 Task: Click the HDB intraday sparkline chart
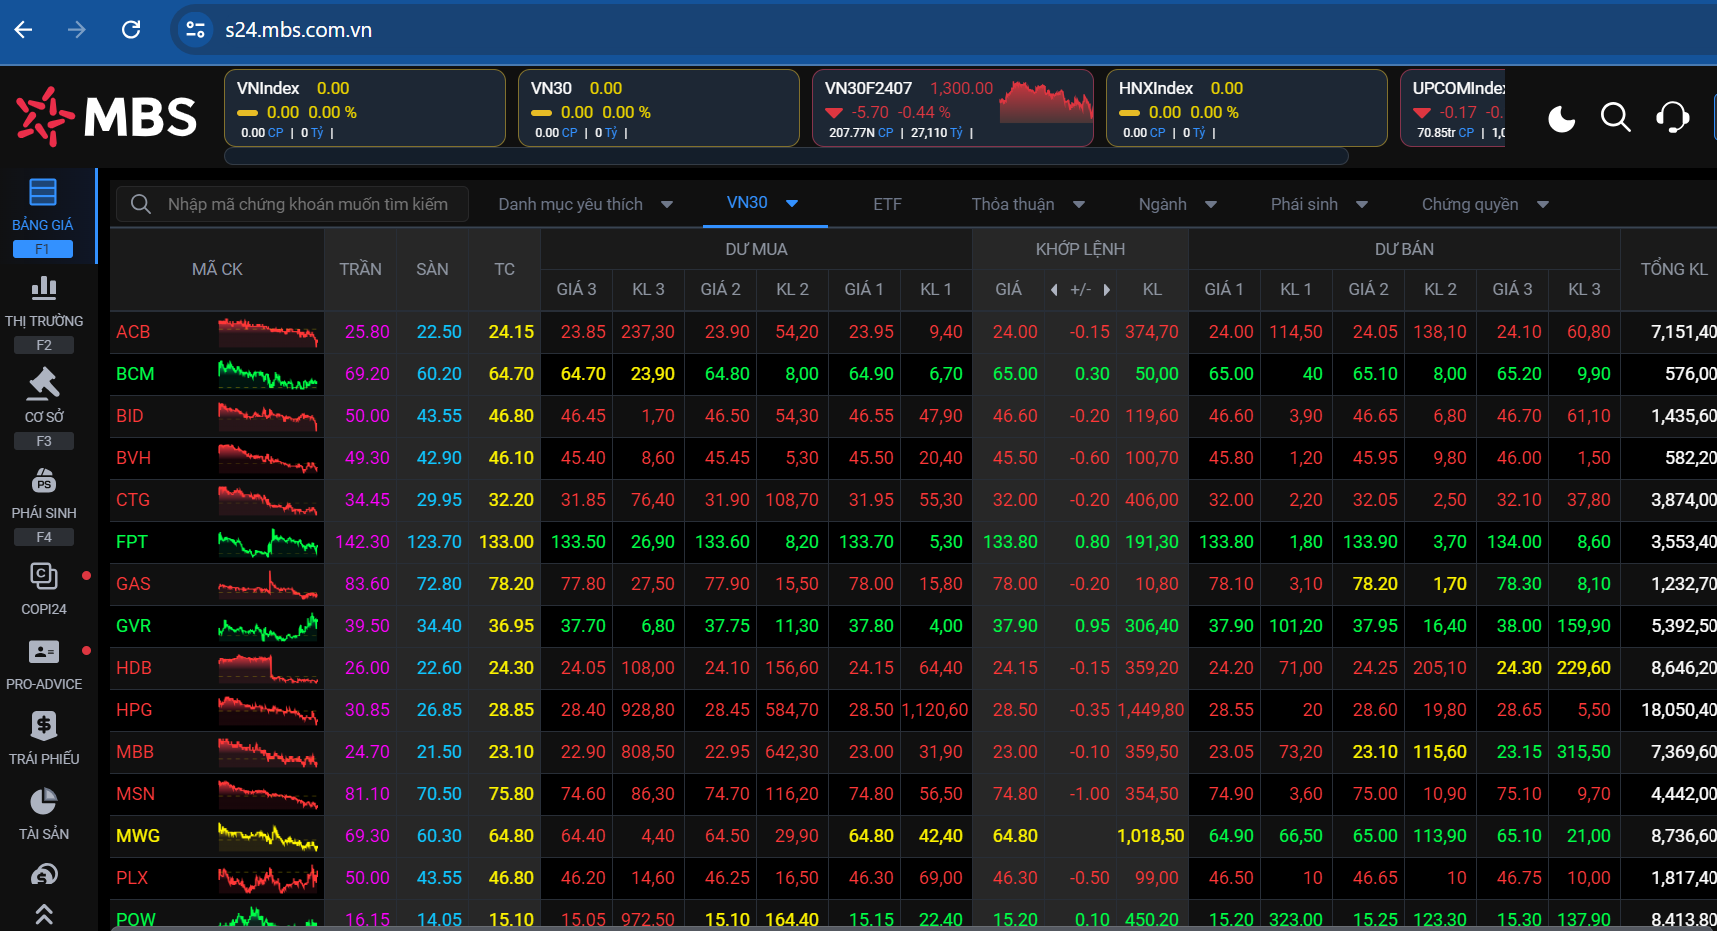click(268, 668)
